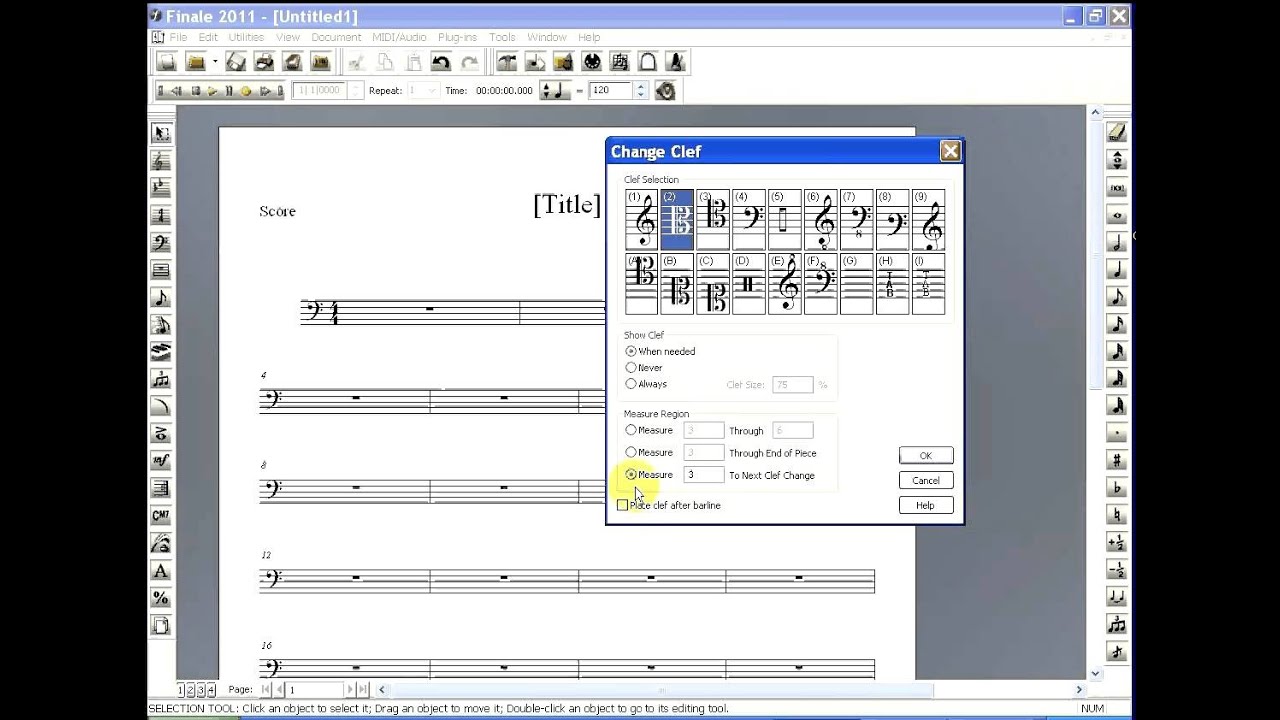Click the Eraser tool in right palette
The image size is (1280, 720).
pyautogui.click(x=1117, y=132)
